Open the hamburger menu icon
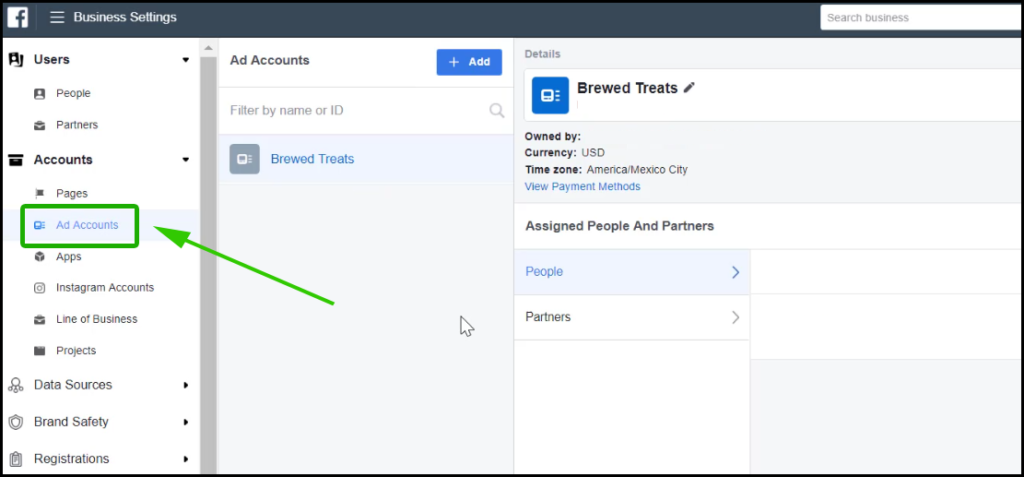Screen dimensions: 1024x477 coord(57,18)
